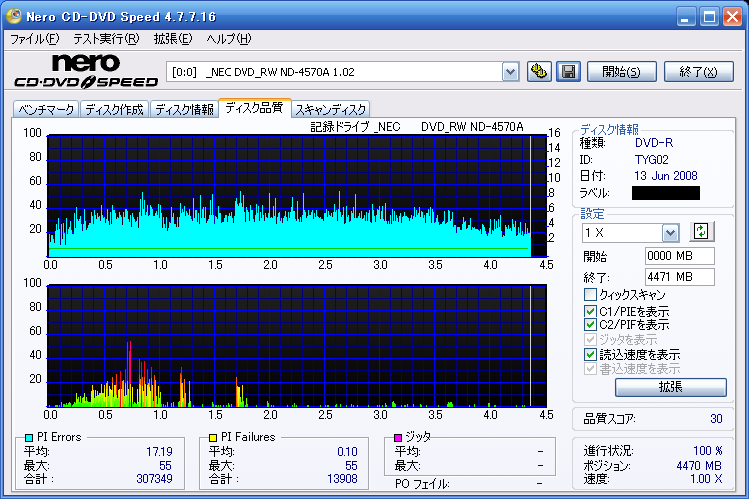Click the speed value 1.00 X
This screenshot has width=749, height=499.
(706, 478)
